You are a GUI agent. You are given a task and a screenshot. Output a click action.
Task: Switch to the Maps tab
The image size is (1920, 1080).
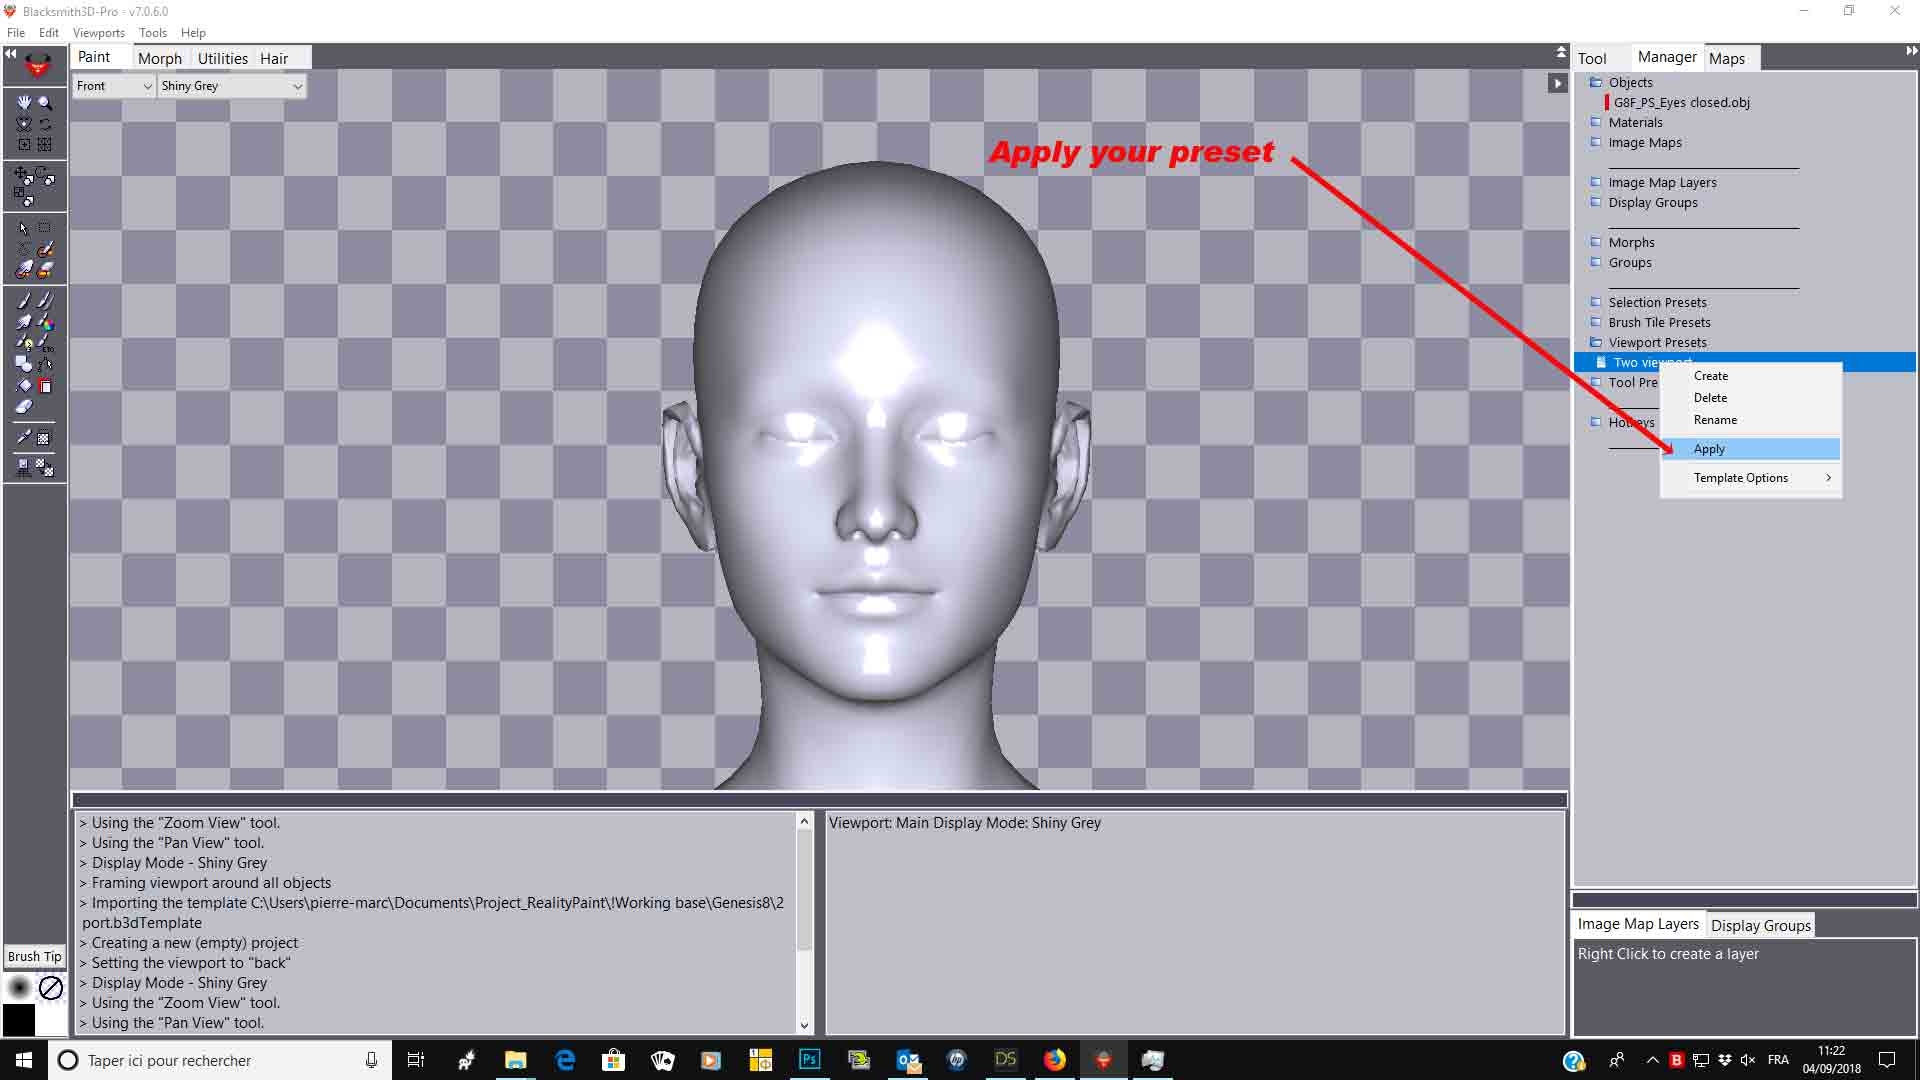(1727, 58)
